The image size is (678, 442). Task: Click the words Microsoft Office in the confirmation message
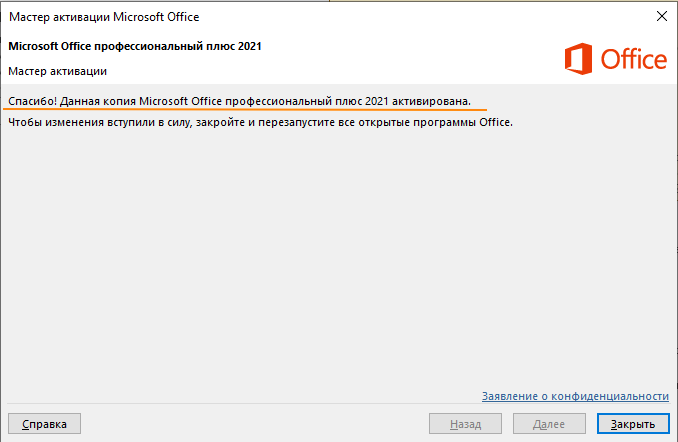pyautogui.click(x=180, y=101)
